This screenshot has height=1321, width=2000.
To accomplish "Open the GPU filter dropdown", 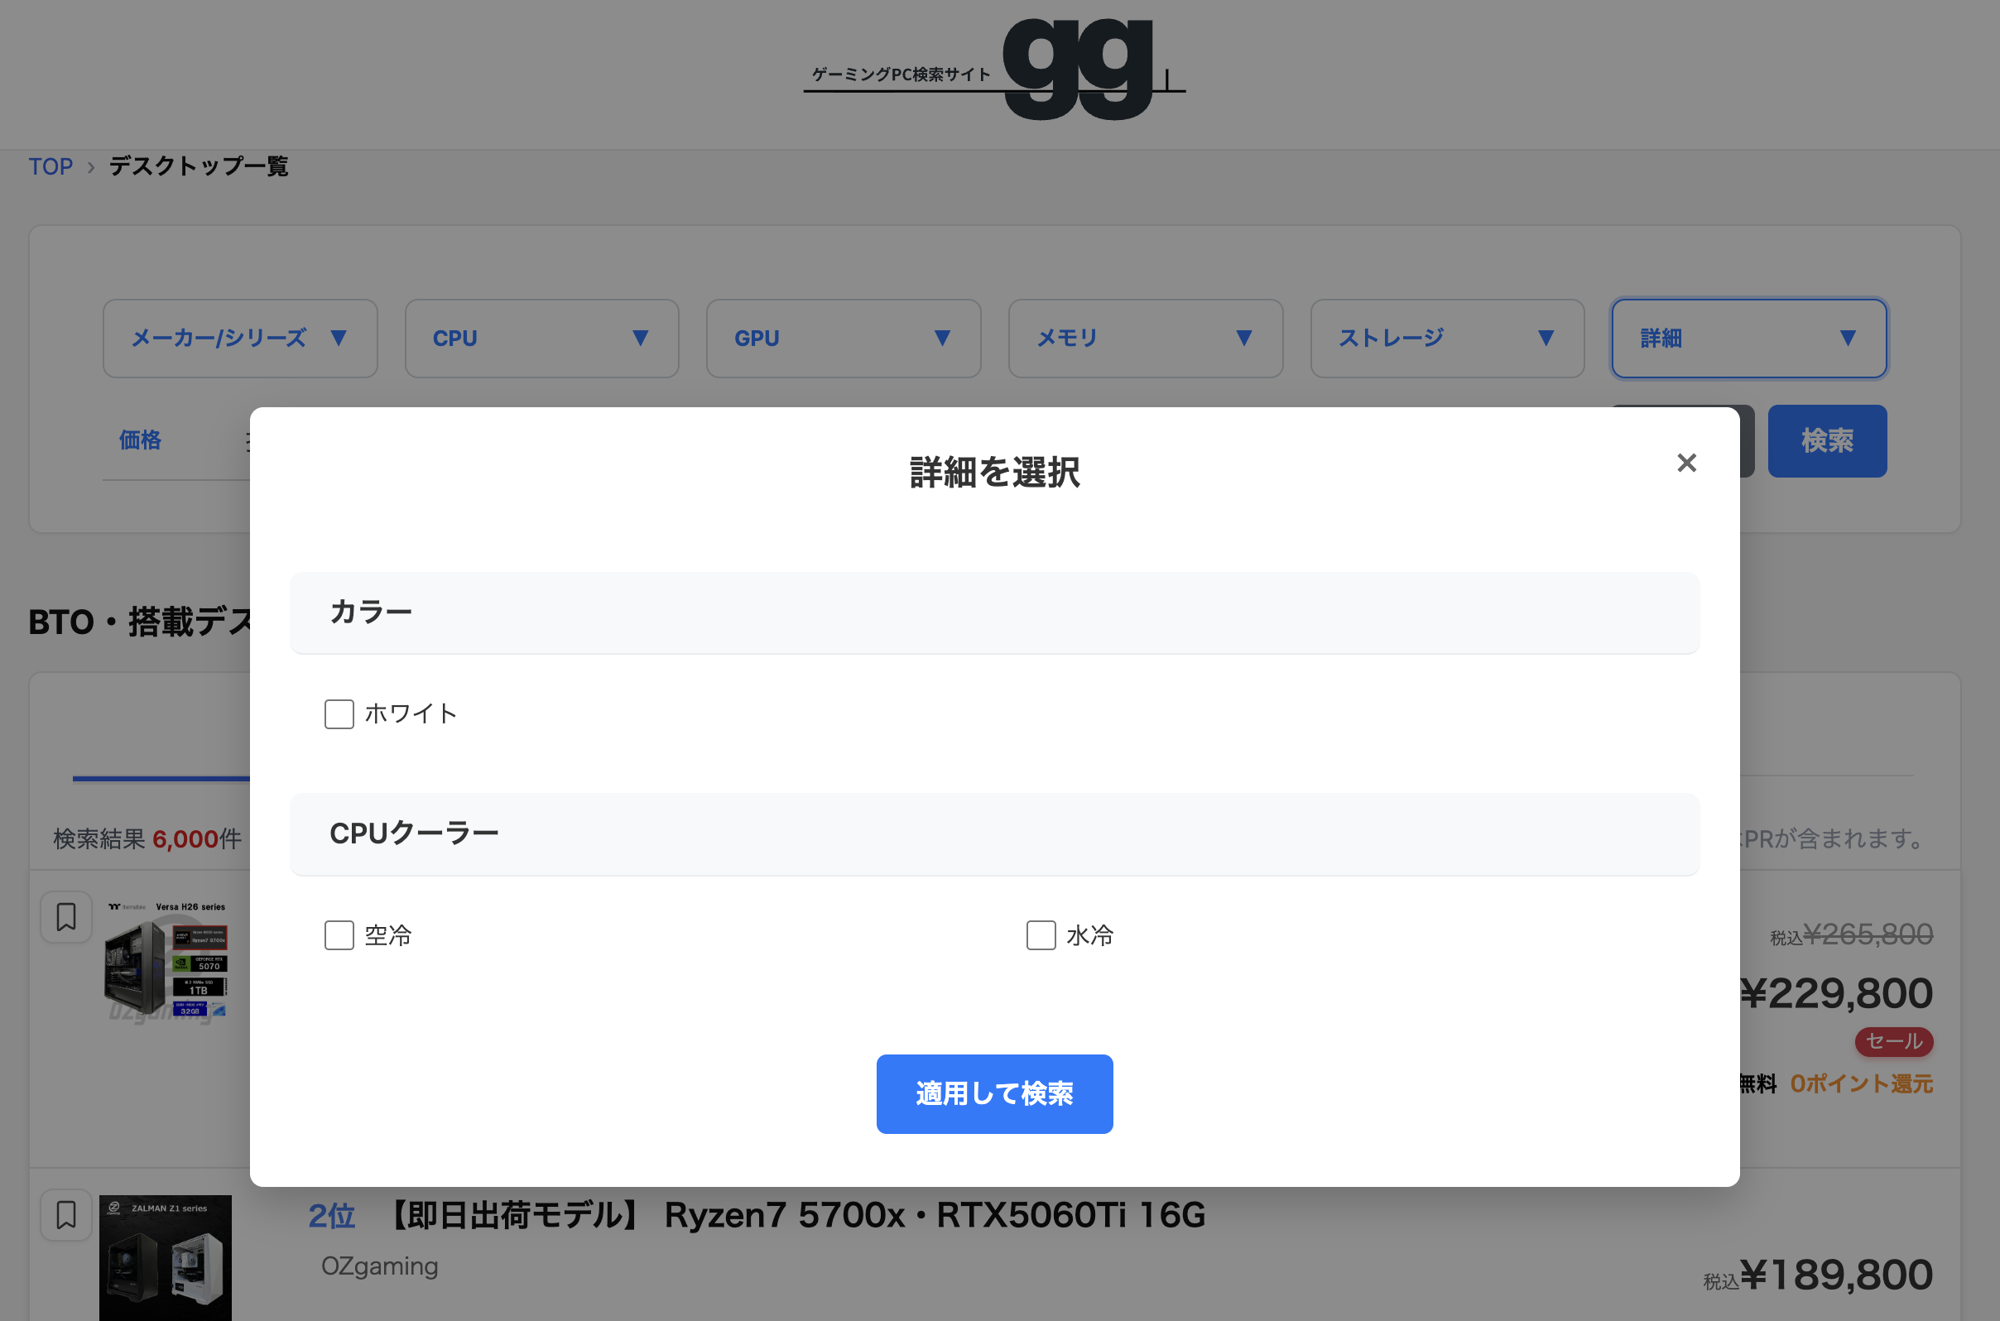I will click(x=843, y=338).
